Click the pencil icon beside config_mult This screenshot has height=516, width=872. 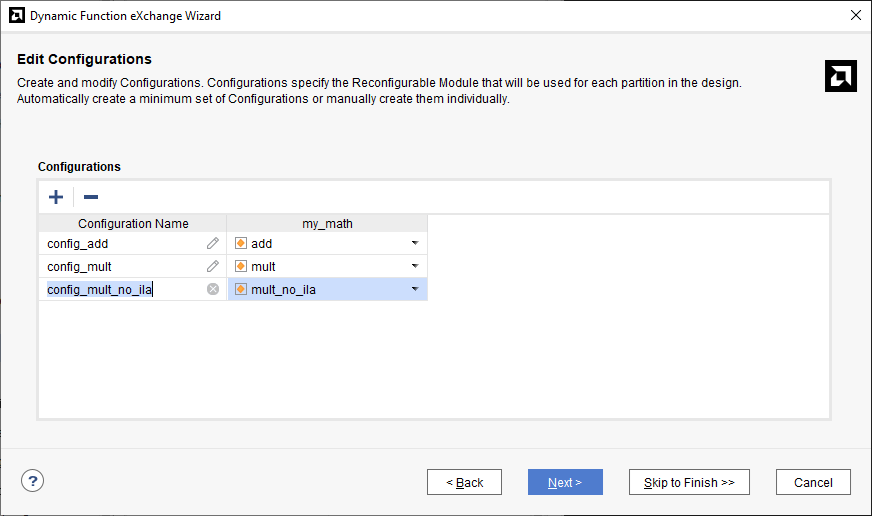213,266
